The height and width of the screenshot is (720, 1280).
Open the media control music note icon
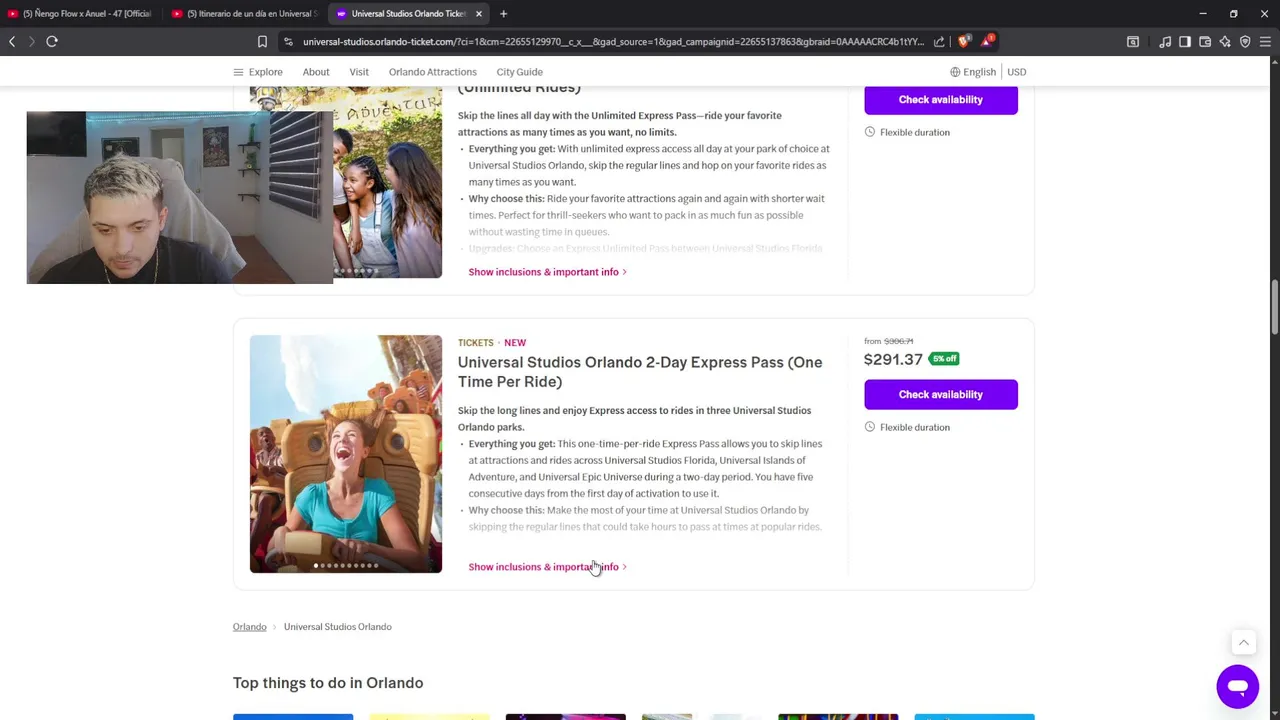(1165, 42)
